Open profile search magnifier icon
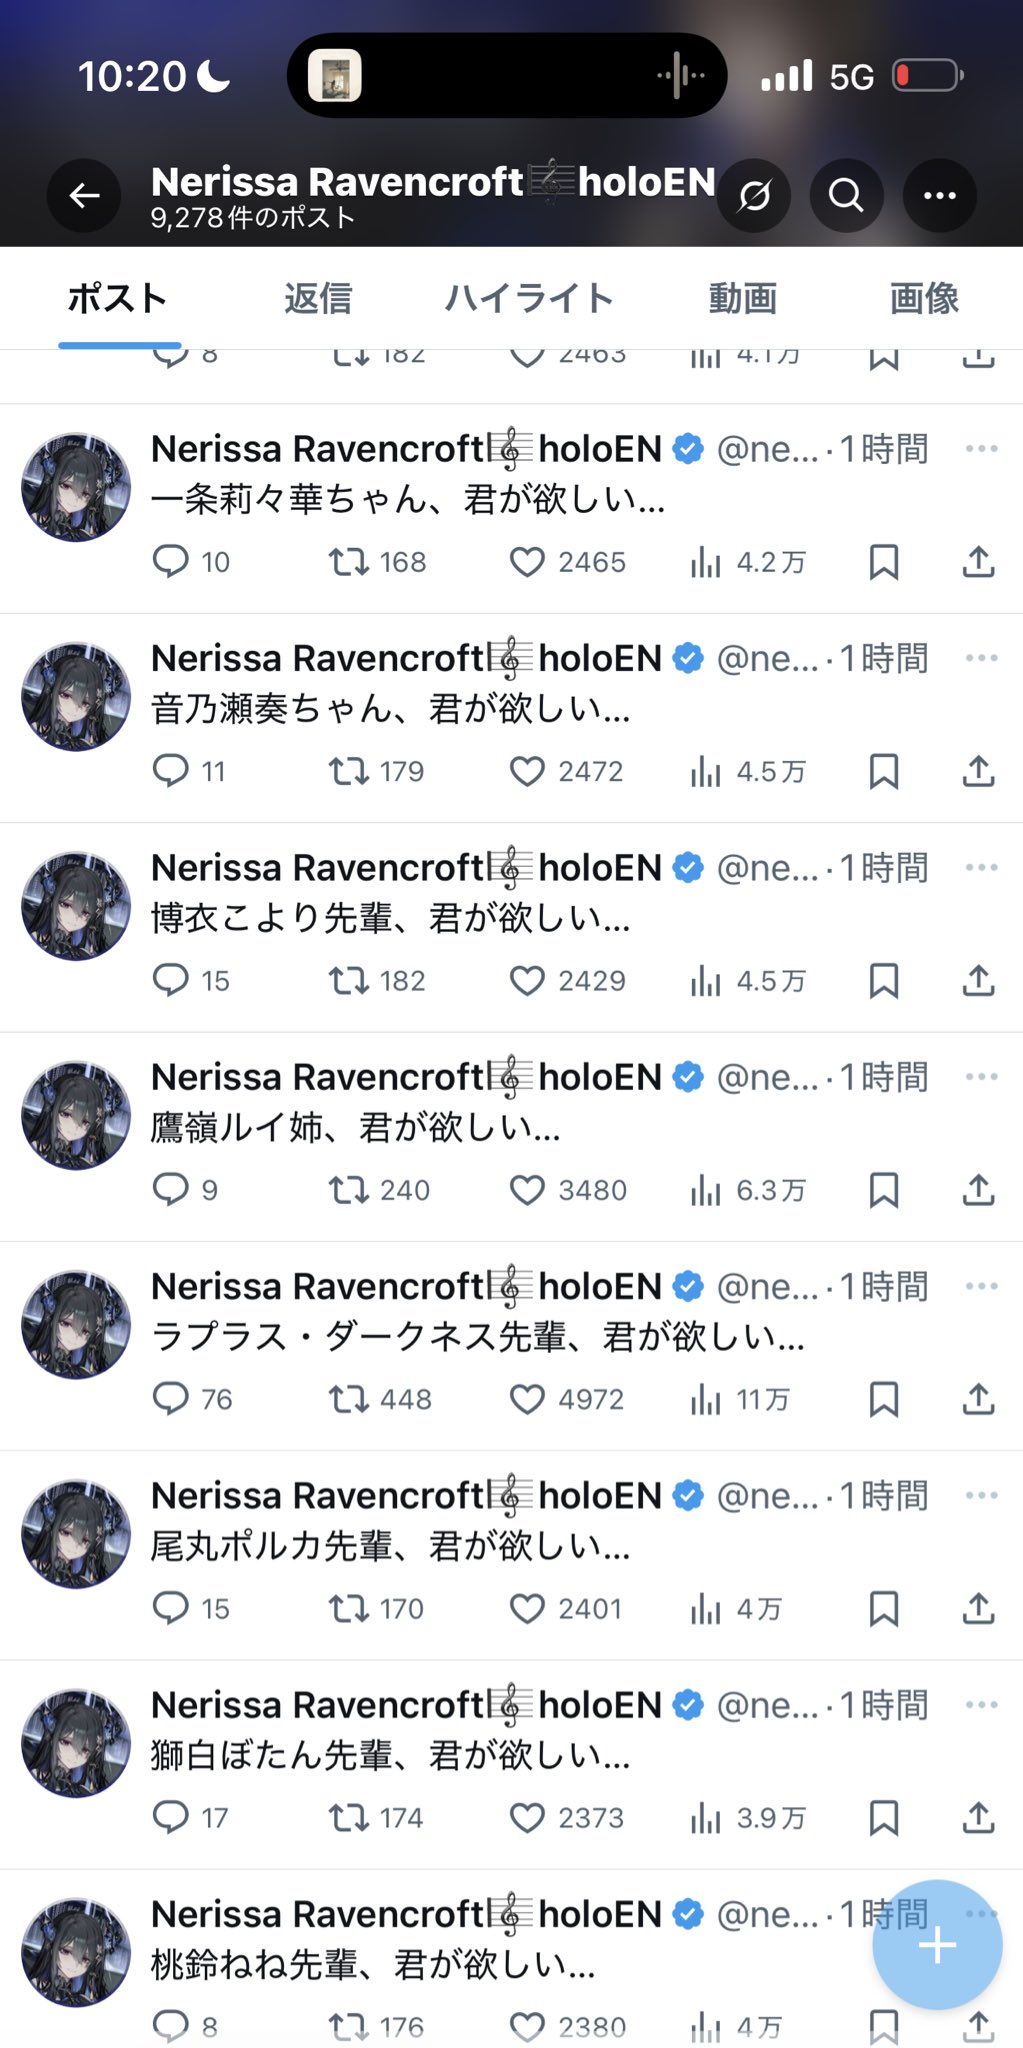 point(846,195)
